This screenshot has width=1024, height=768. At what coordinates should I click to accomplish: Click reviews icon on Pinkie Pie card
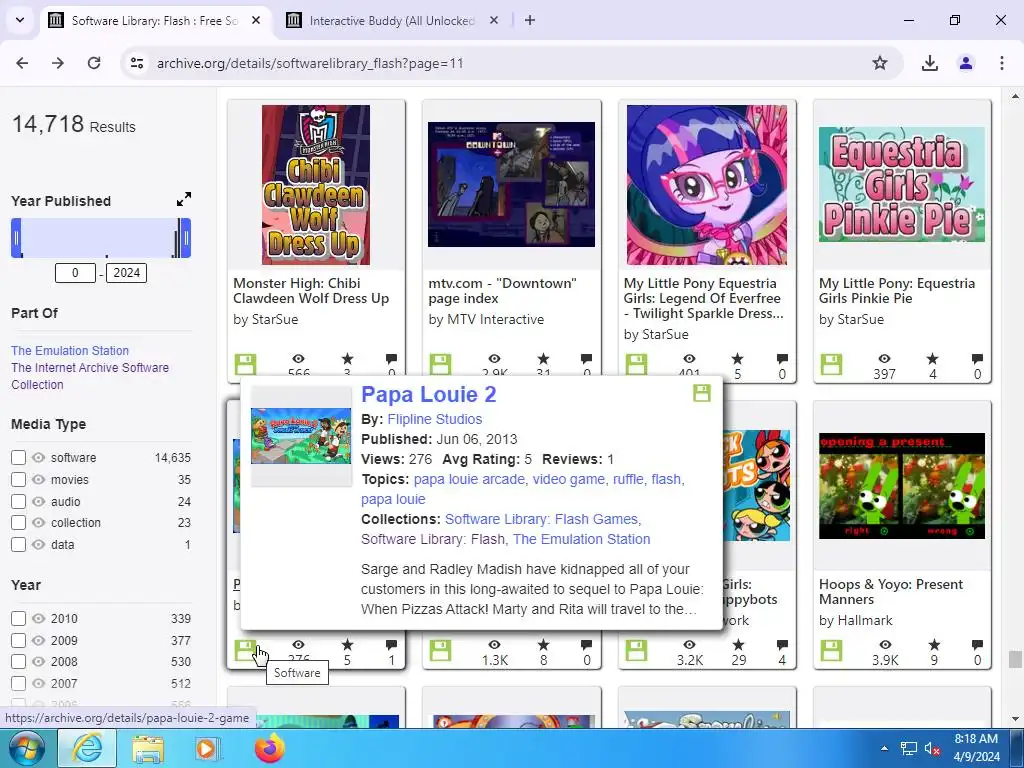tap(977, 359)
